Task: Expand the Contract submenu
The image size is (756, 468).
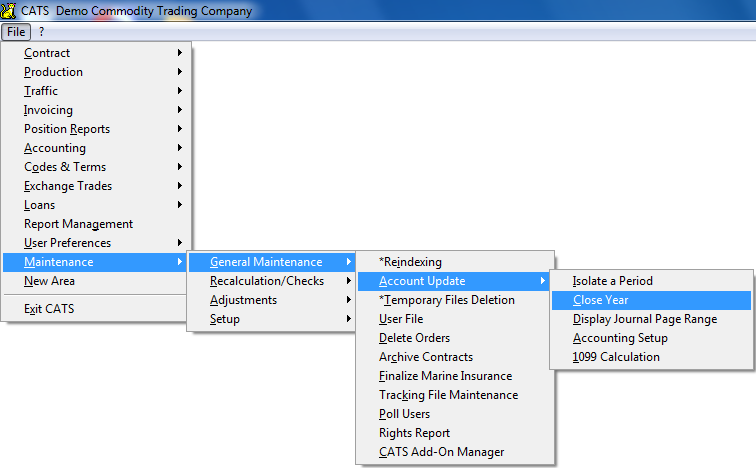Action: (94, 53)
